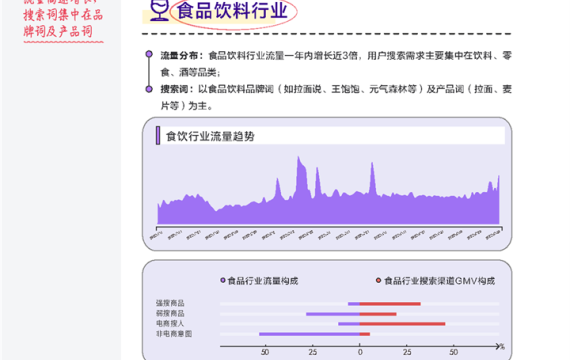Screen dimensions: 570x360
Task: Select the bold label 搜索词：
Action: pyautogui.click(x=177, y=89)
